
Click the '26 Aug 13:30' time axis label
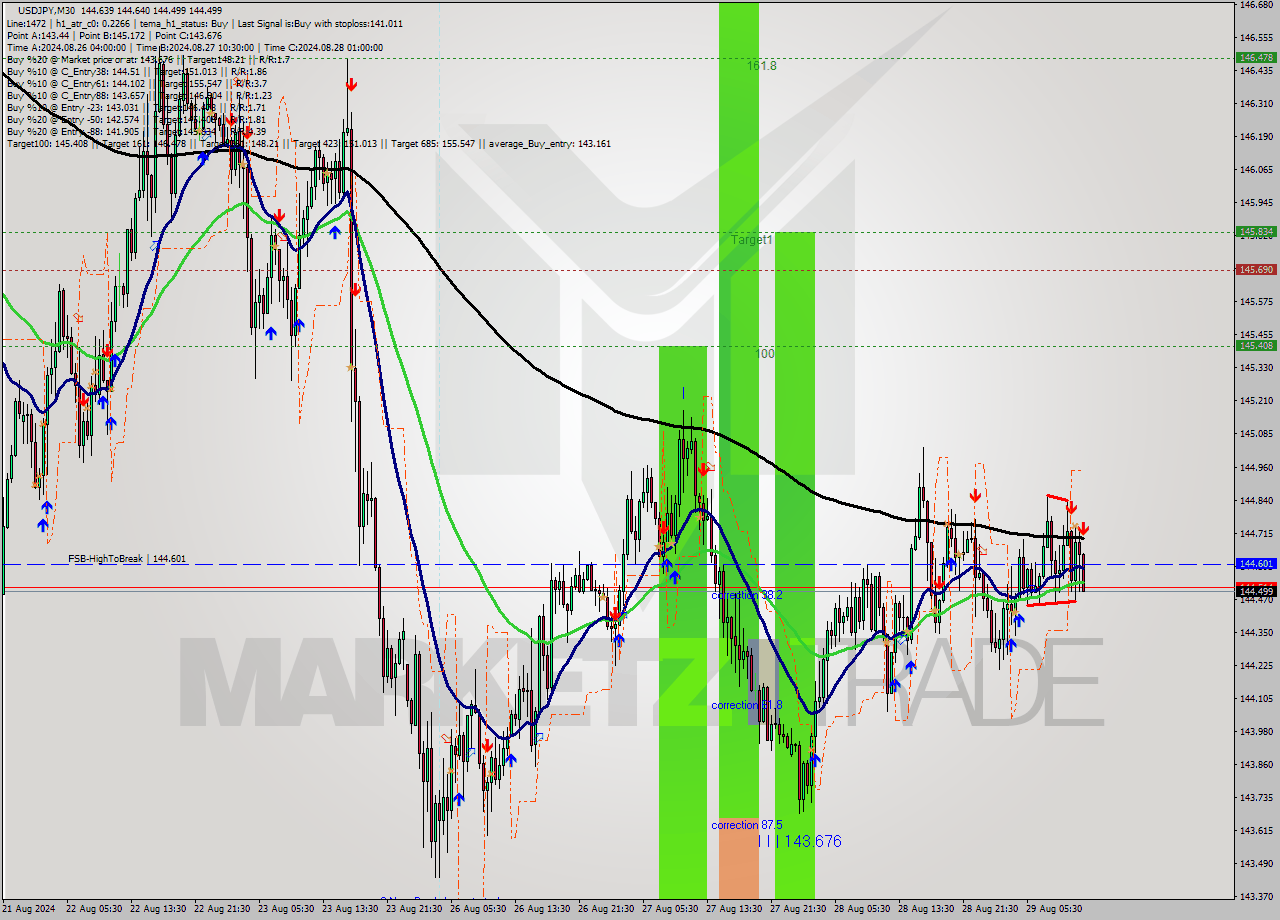click(x=542, y=909)
